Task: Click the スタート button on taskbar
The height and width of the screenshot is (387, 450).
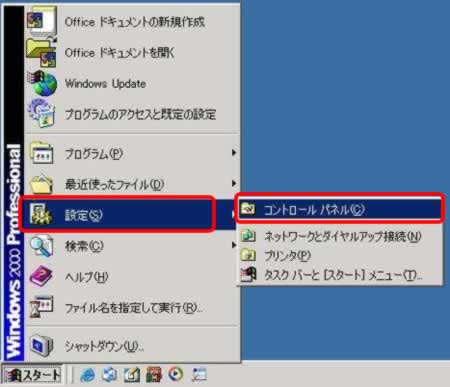Action: pos(32,375)
